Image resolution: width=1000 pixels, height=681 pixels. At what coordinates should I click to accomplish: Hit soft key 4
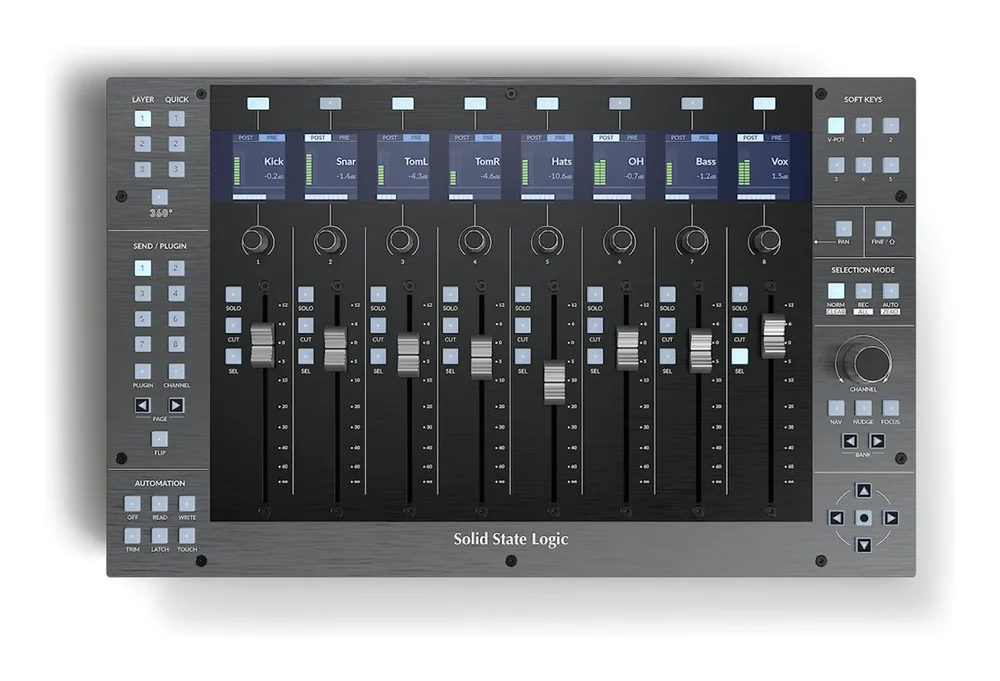[863, 165]
